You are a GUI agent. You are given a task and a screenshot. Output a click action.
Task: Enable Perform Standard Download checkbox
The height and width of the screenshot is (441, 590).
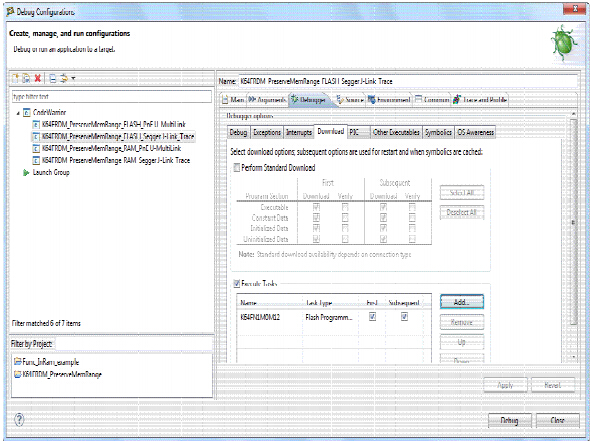(237, 167)
